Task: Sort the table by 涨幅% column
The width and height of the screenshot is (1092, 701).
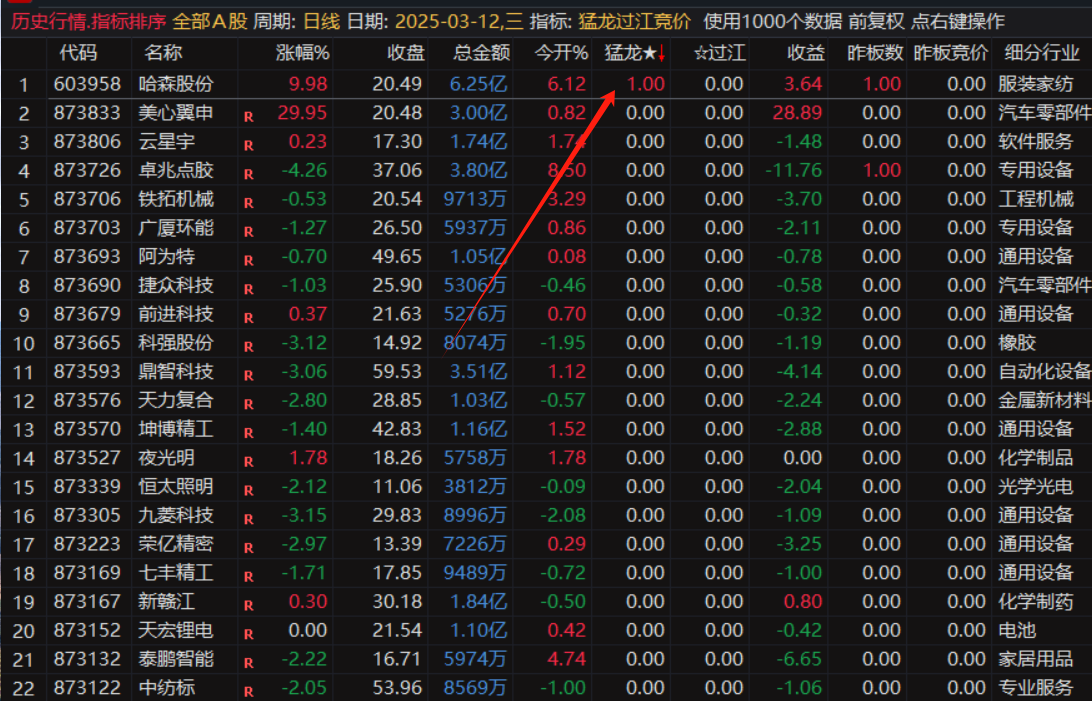Action: [x=302, y=53]
